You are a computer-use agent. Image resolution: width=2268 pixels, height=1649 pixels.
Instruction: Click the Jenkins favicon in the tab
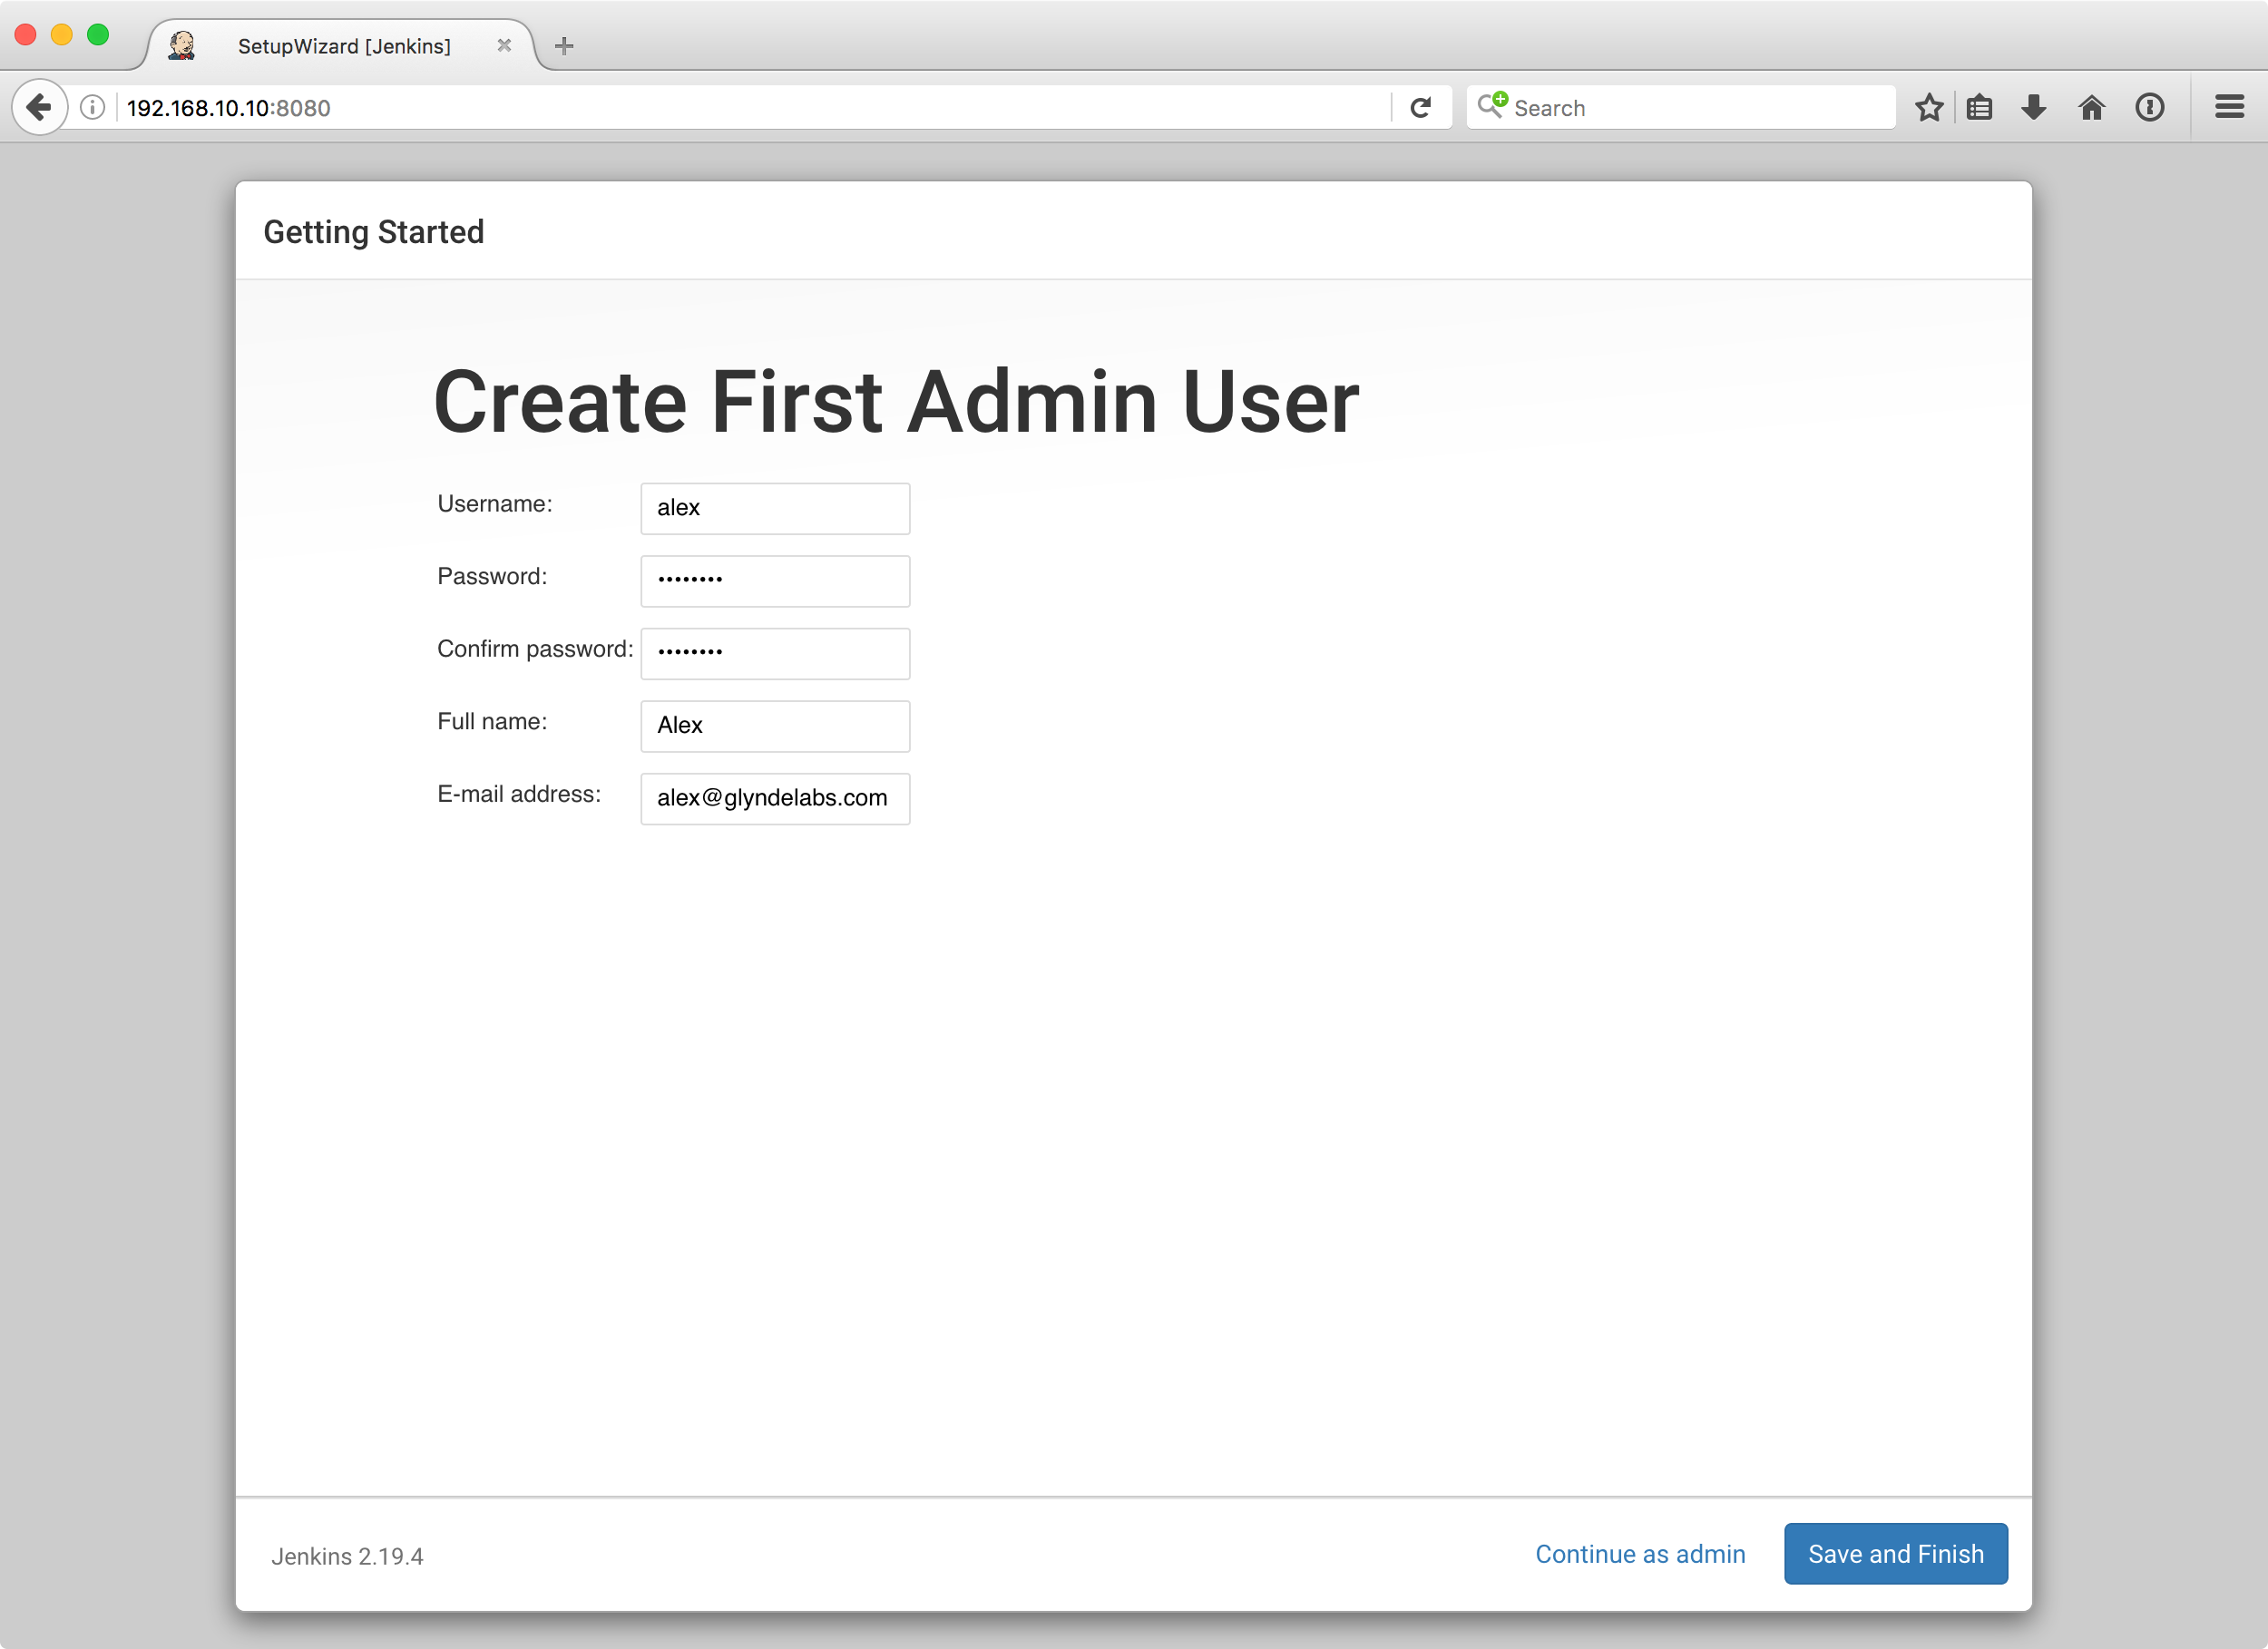182,46
